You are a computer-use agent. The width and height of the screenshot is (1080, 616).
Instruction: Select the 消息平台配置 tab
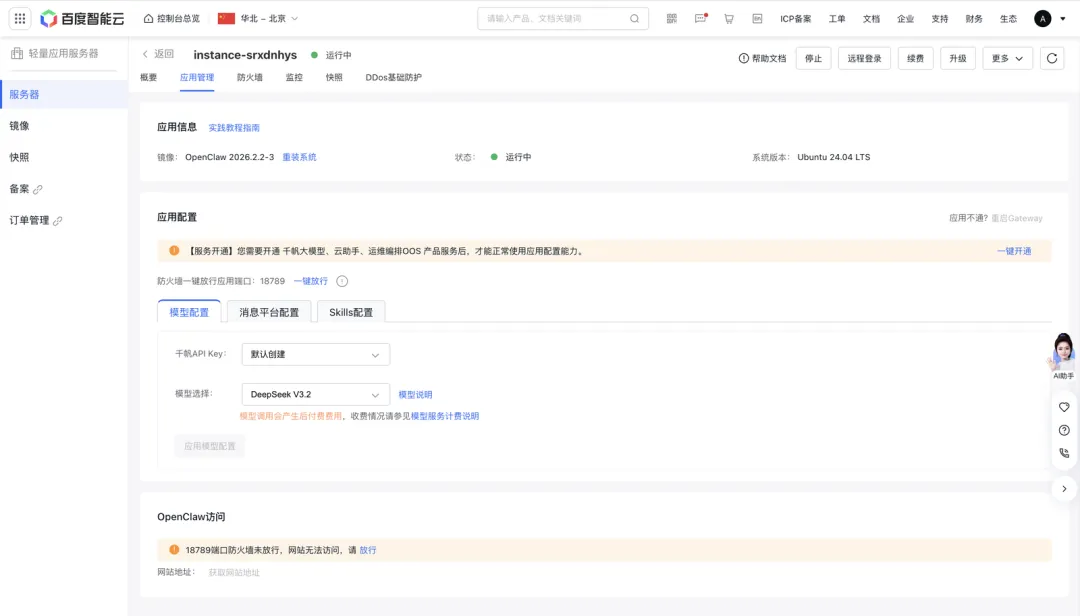[x=269, y=312]
